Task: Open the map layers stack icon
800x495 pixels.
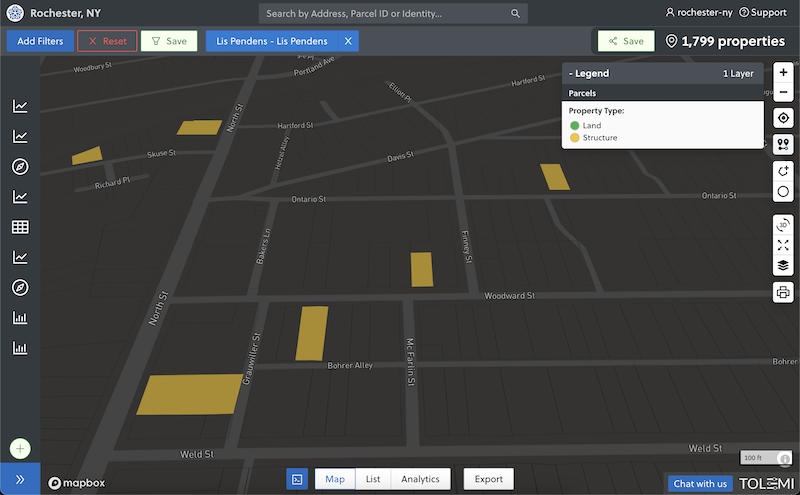Action: tap(783, 266)
